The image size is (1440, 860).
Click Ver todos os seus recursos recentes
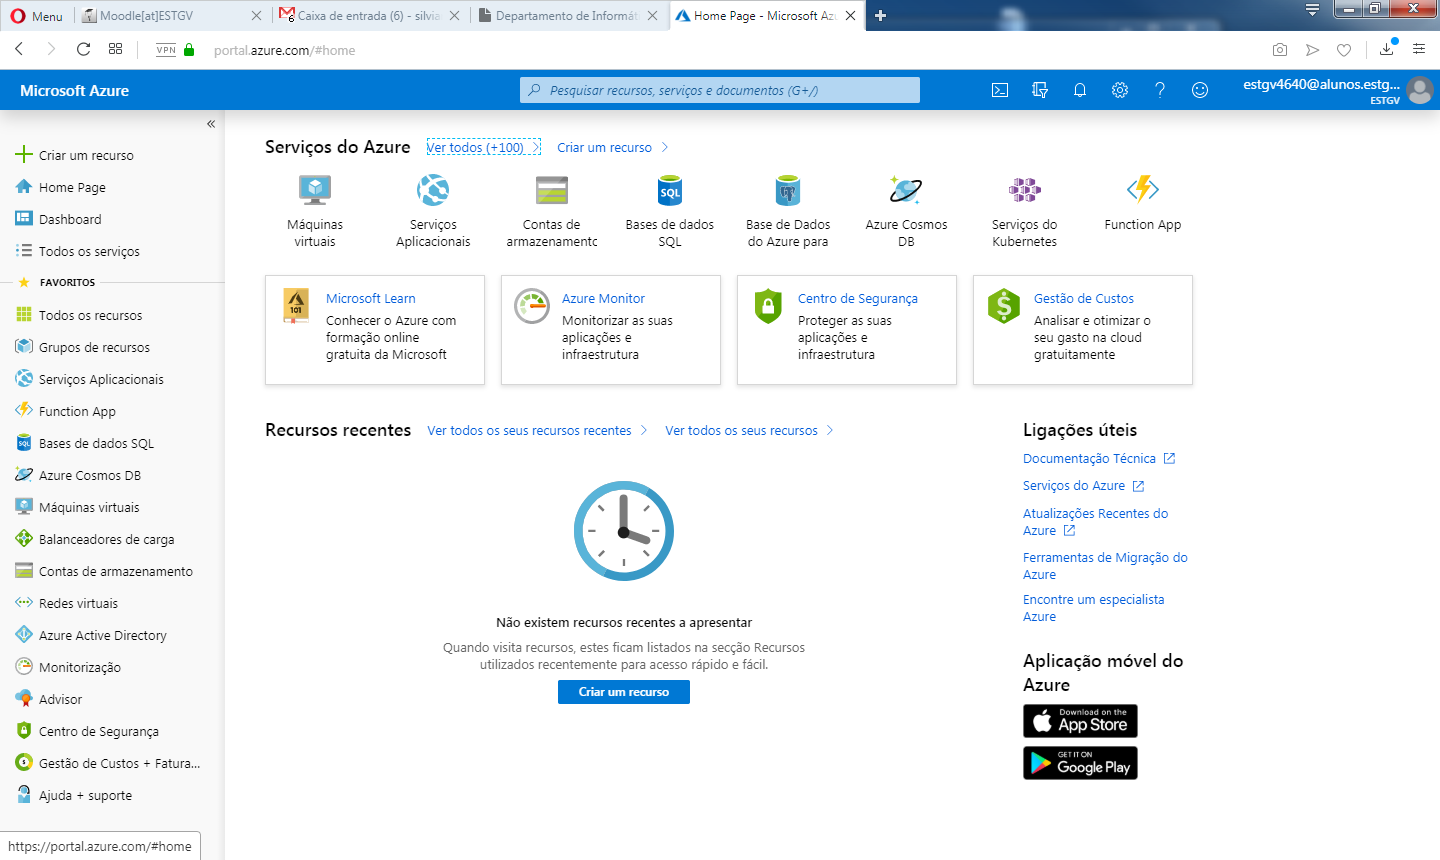click(x=537, y=430)
